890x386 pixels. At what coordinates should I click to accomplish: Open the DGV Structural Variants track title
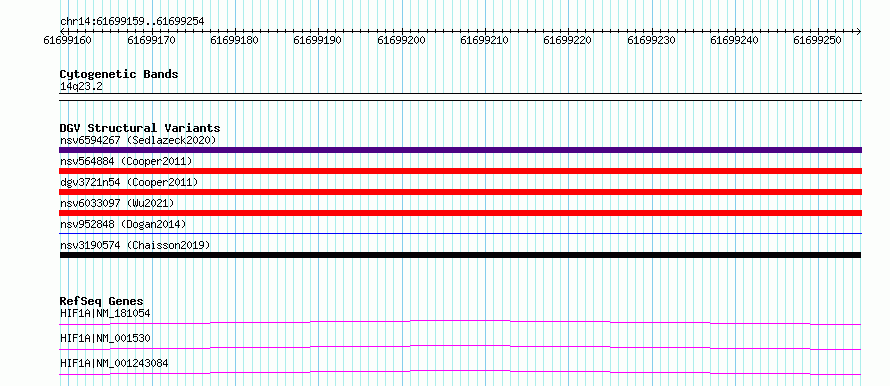(x=140, y=128)
